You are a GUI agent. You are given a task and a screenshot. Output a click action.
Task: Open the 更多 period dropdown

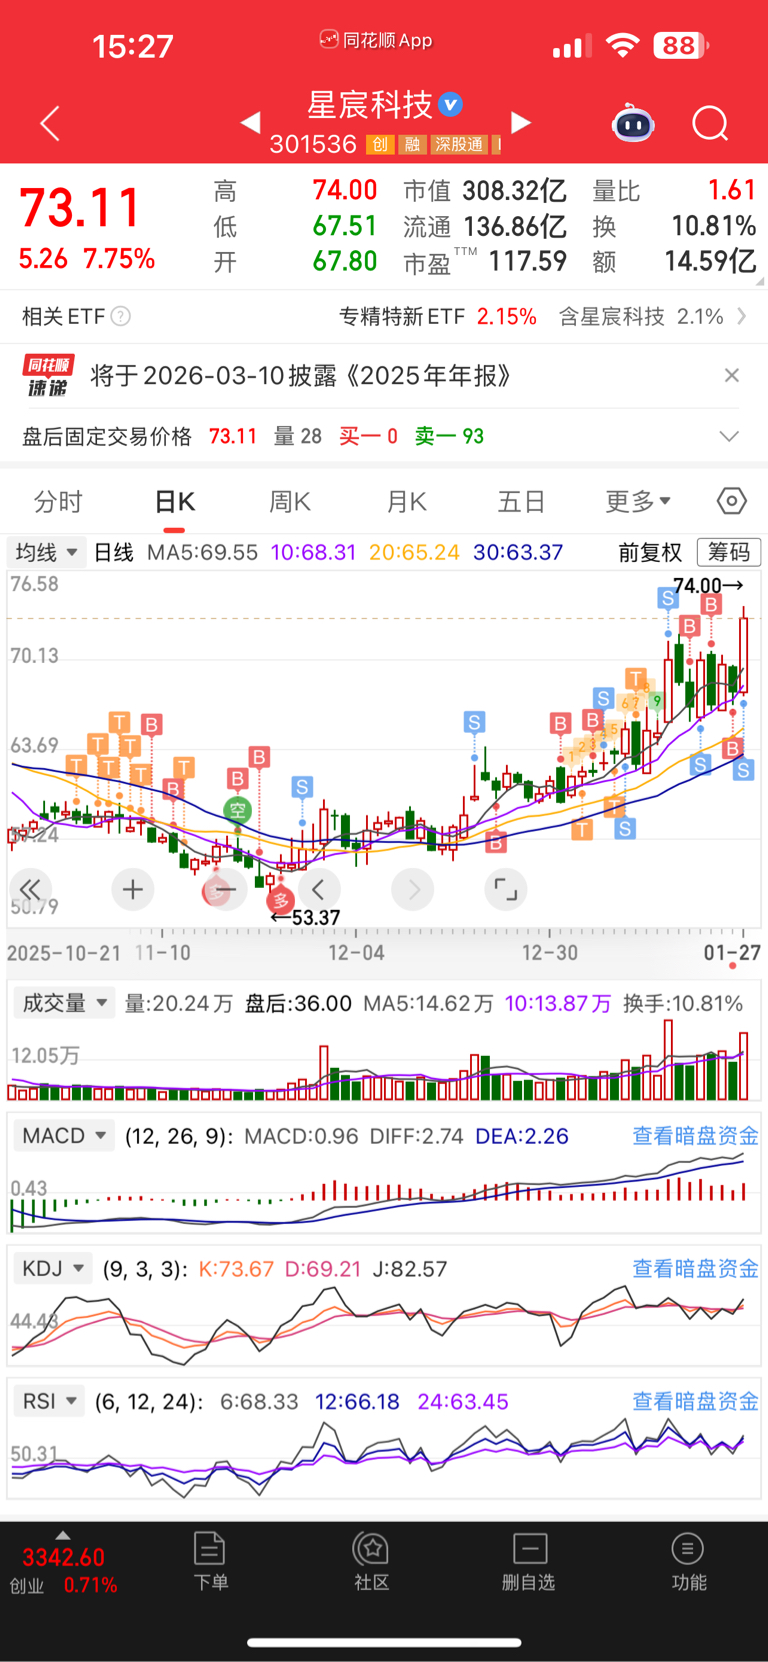(x=638, y=501)
